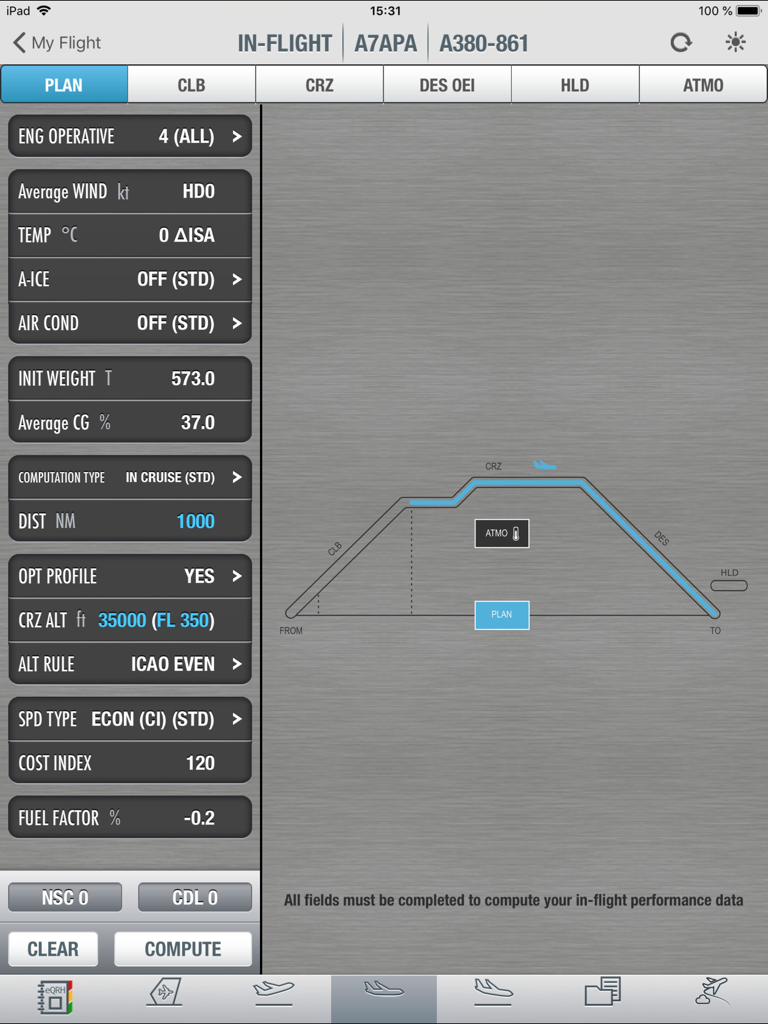Tap the FROM label on diagram
Screen dimensions: 768x1024
click(291, 630)
